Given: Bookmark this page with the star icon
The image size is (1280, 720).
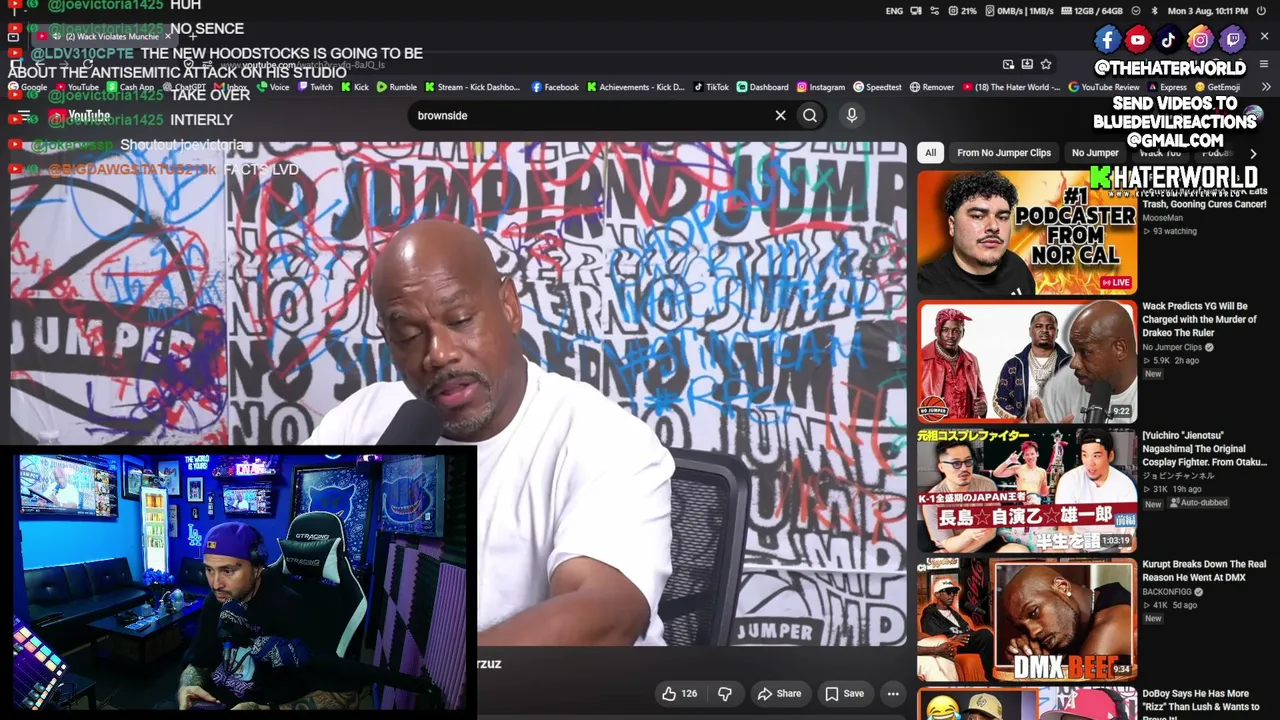Looking at the screenshot, I should [x=1046, y=64].
